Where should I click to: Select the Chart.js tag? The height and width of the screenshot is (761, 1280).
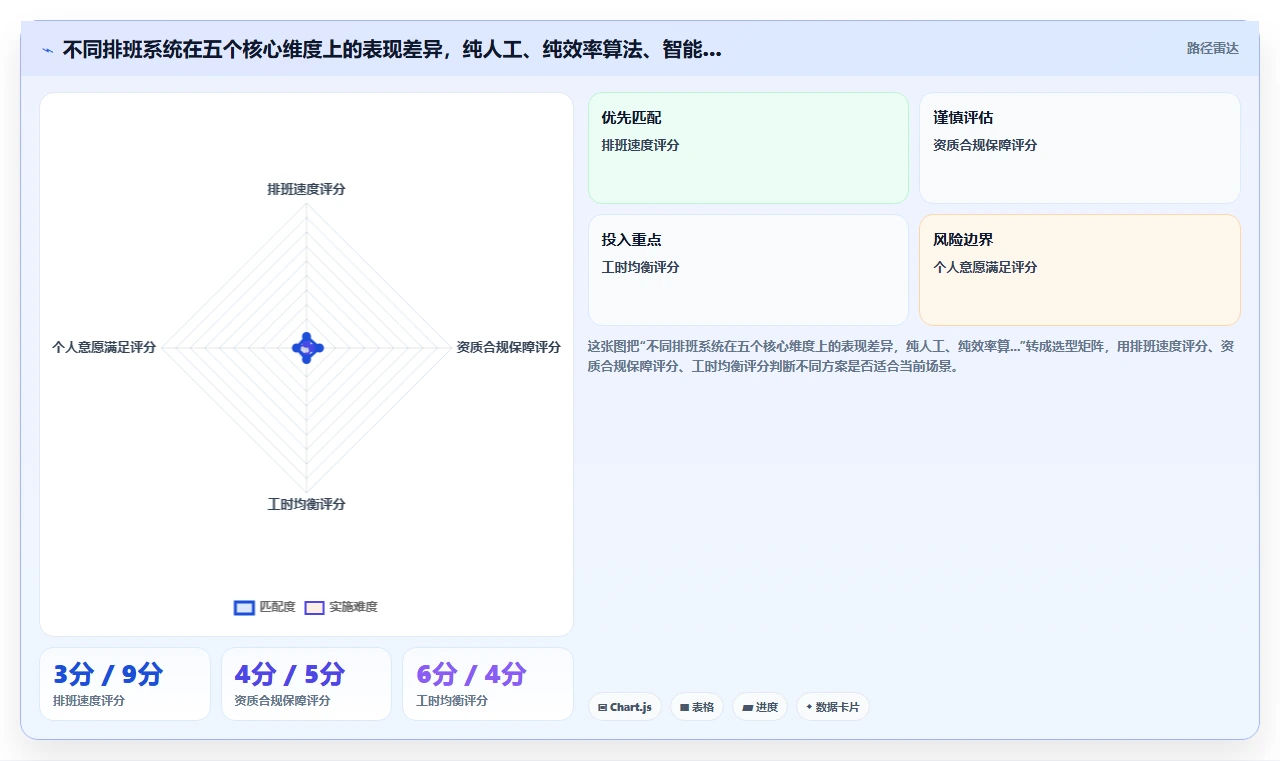coord(625,707)
